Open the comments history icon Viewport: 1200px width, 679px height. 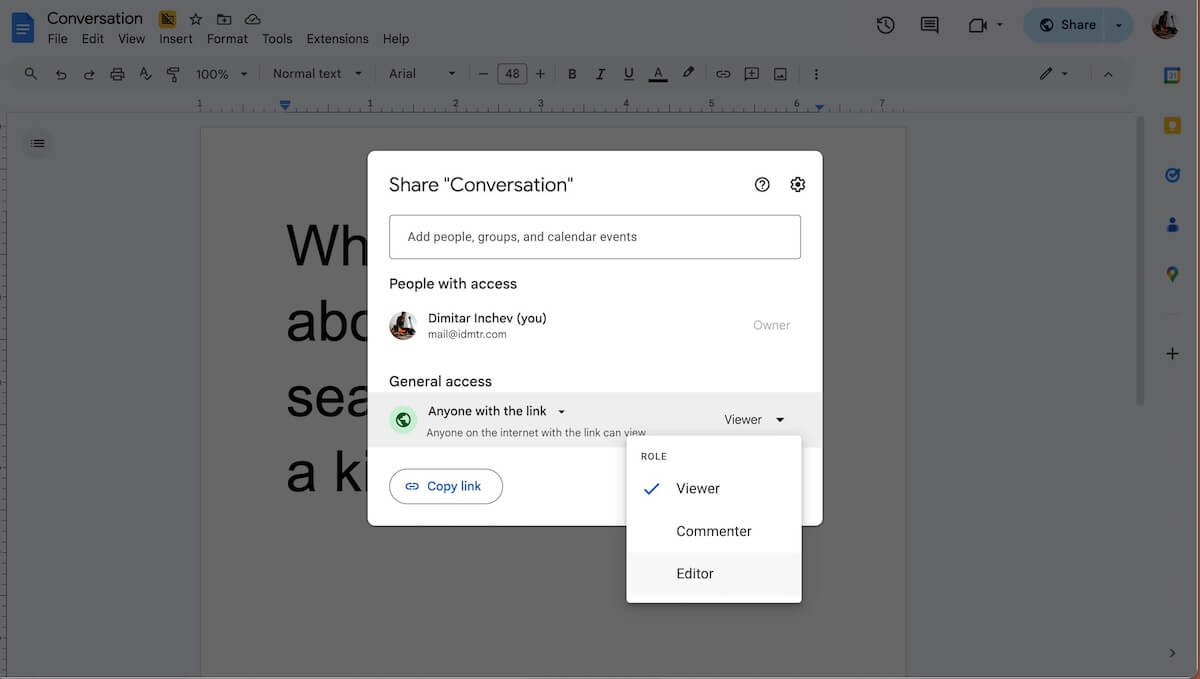929,26
